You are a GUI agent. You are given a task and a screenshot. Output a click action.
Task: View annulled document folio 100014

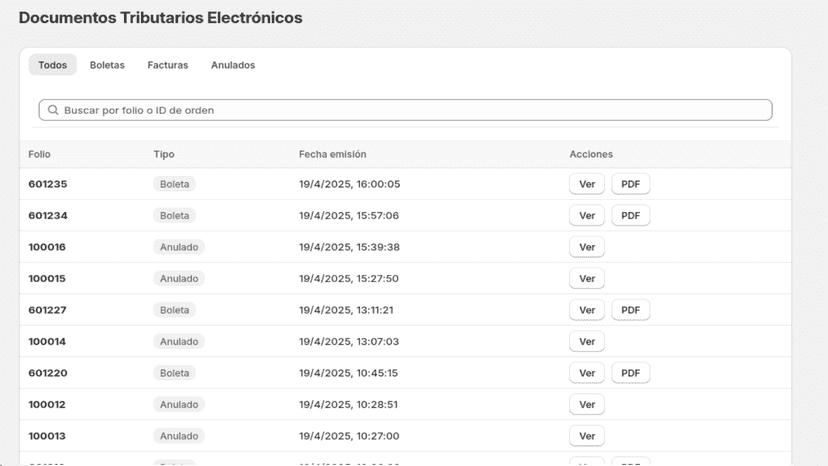[x=587, y=341]
